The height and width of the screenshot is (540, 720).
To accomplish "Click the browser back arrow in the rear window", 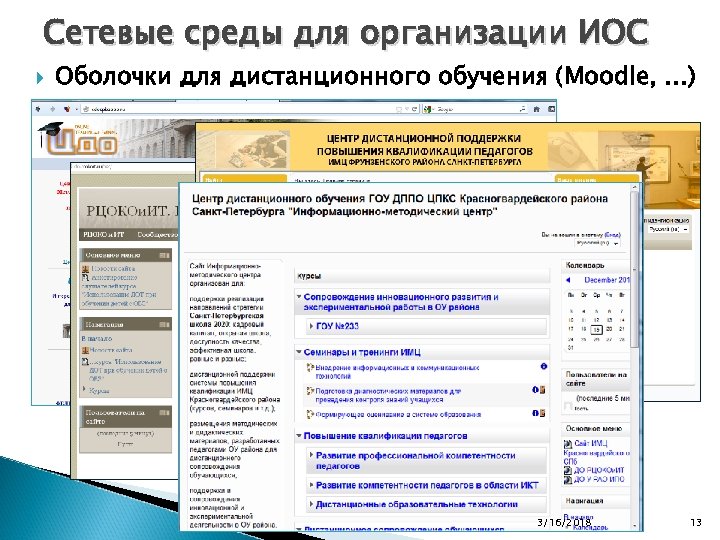I will (38, 109).
